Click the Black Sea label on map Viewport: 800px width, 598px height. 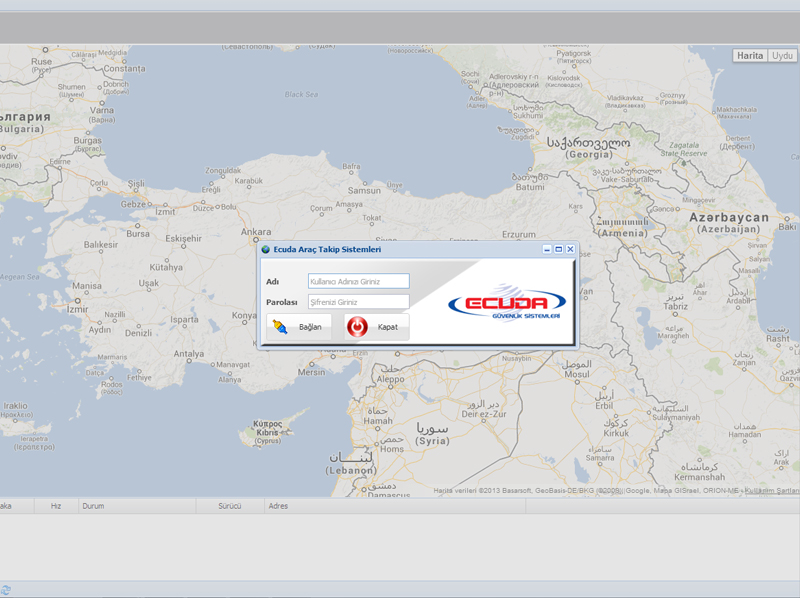point(301,94)
